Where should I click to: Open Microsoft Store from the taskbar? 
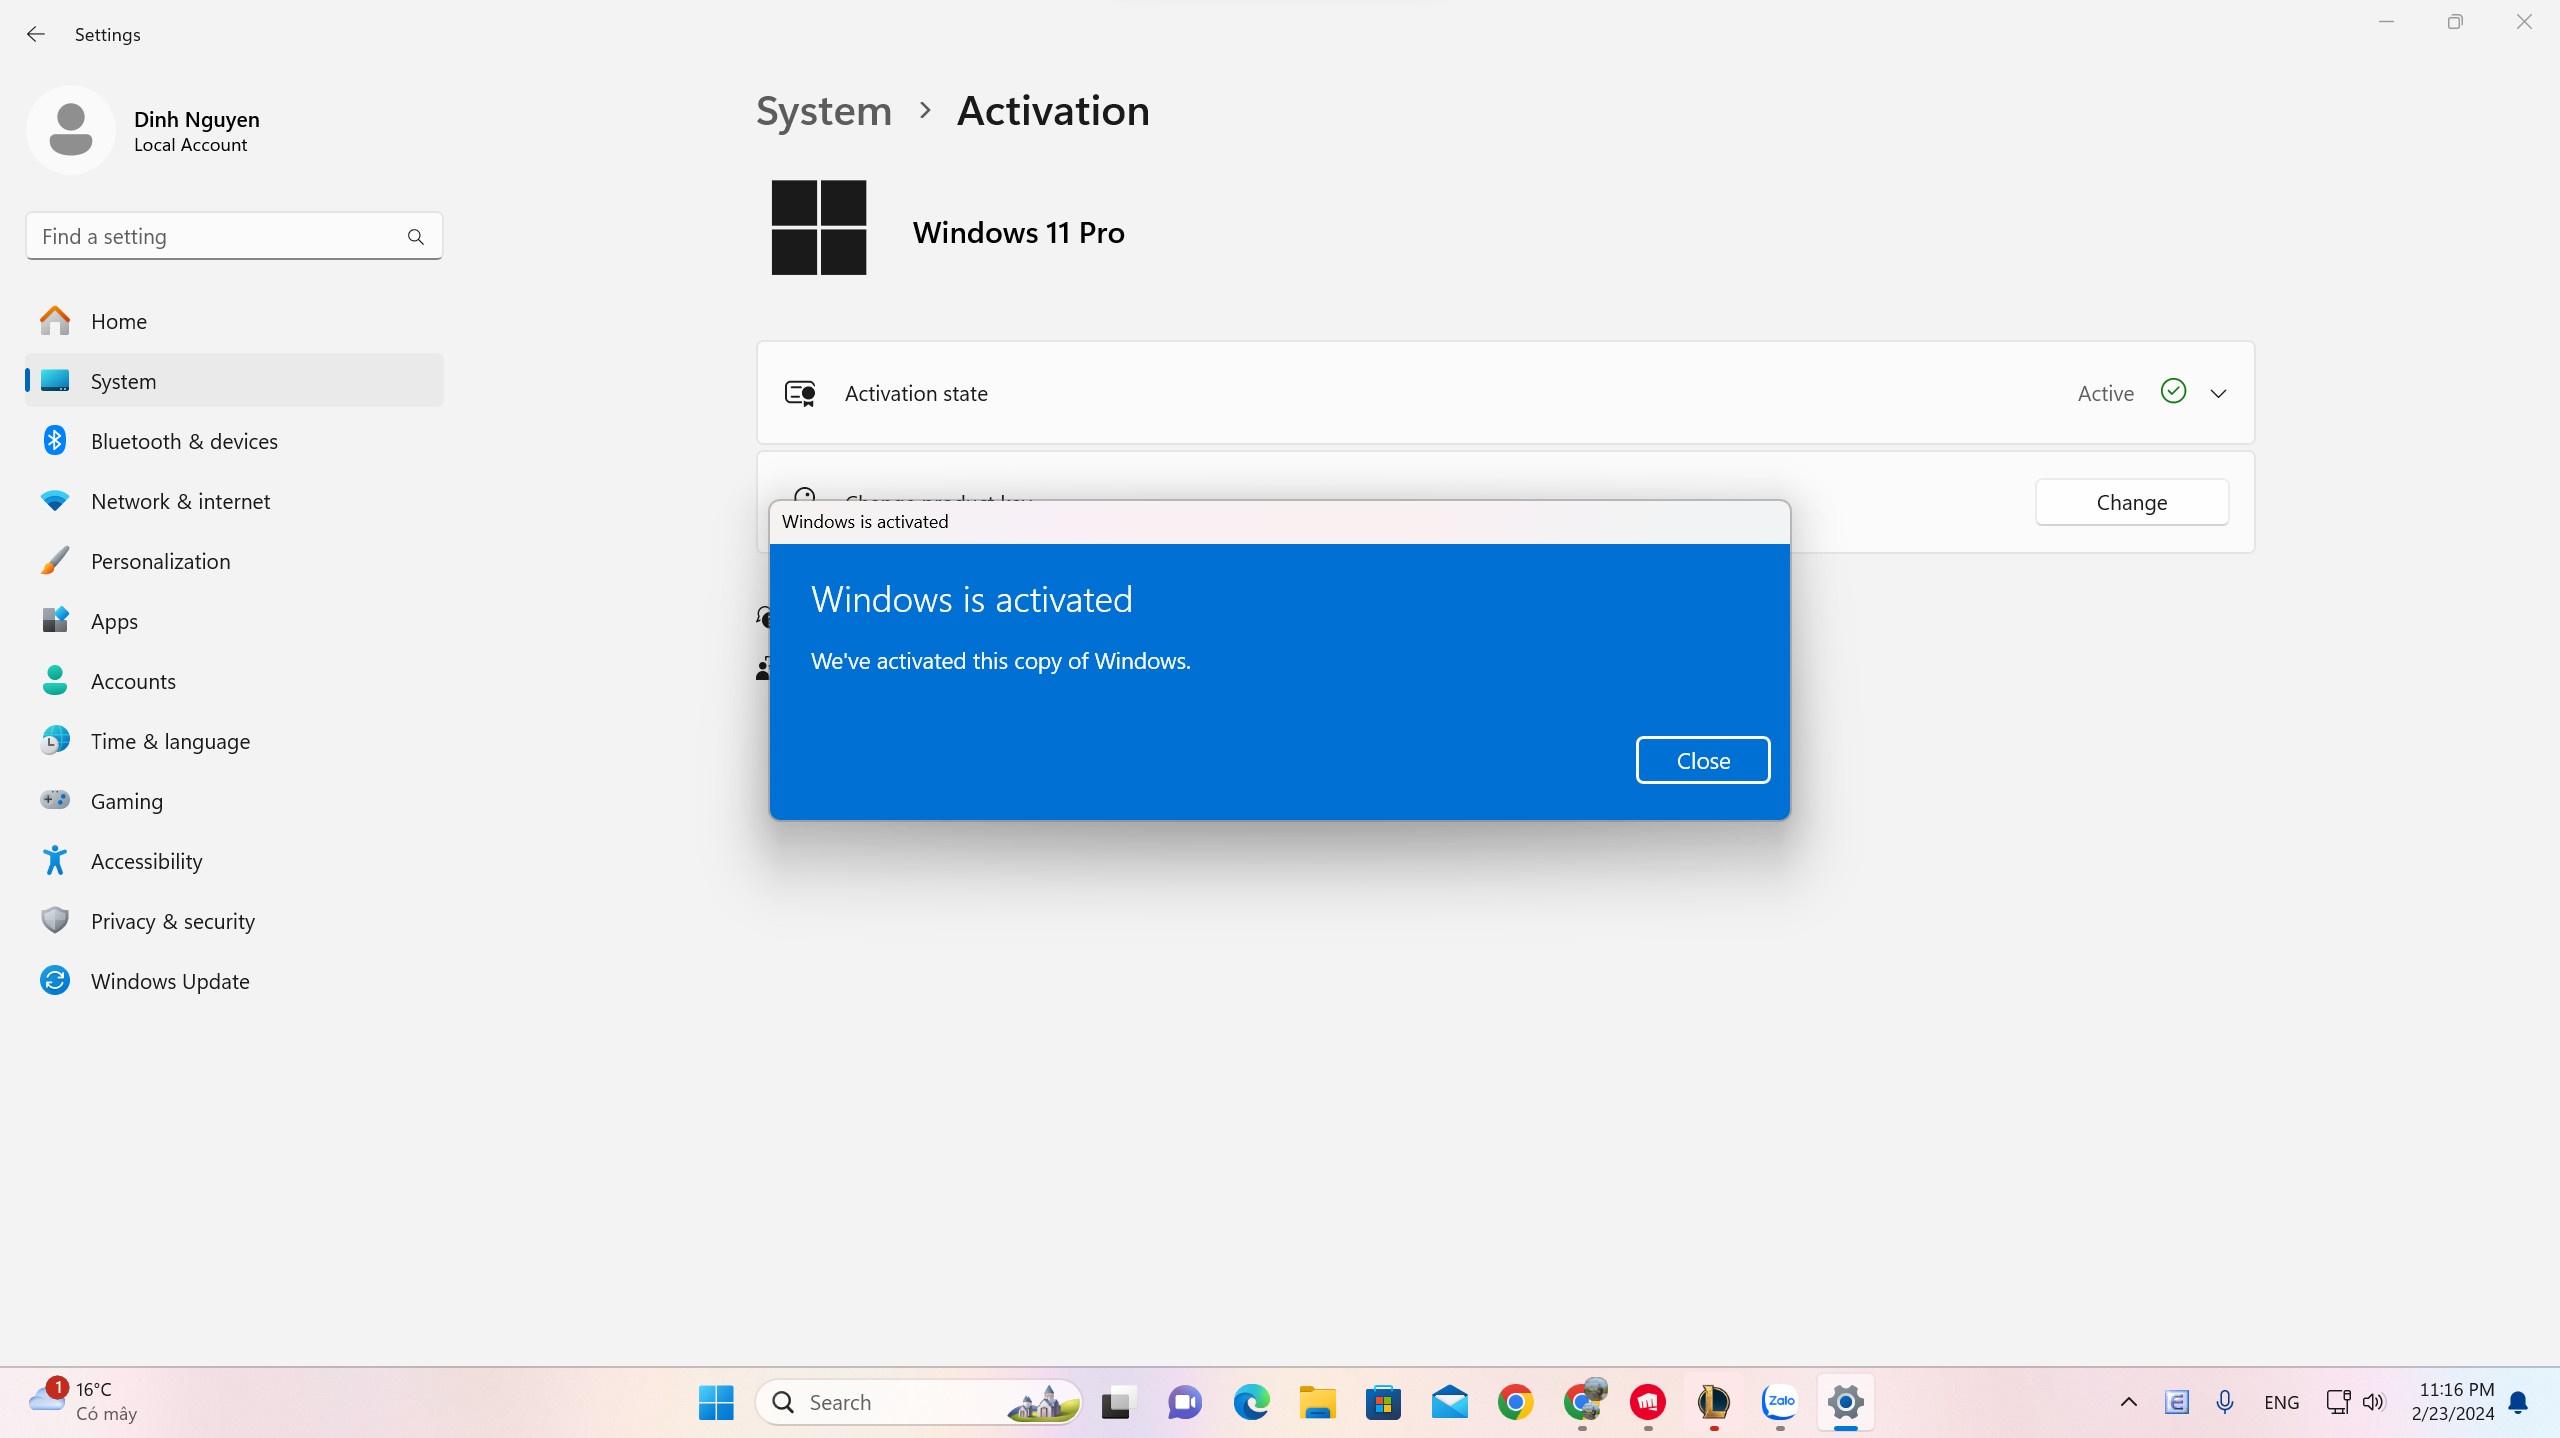pyautogui.click(x=1383, y=1402)
